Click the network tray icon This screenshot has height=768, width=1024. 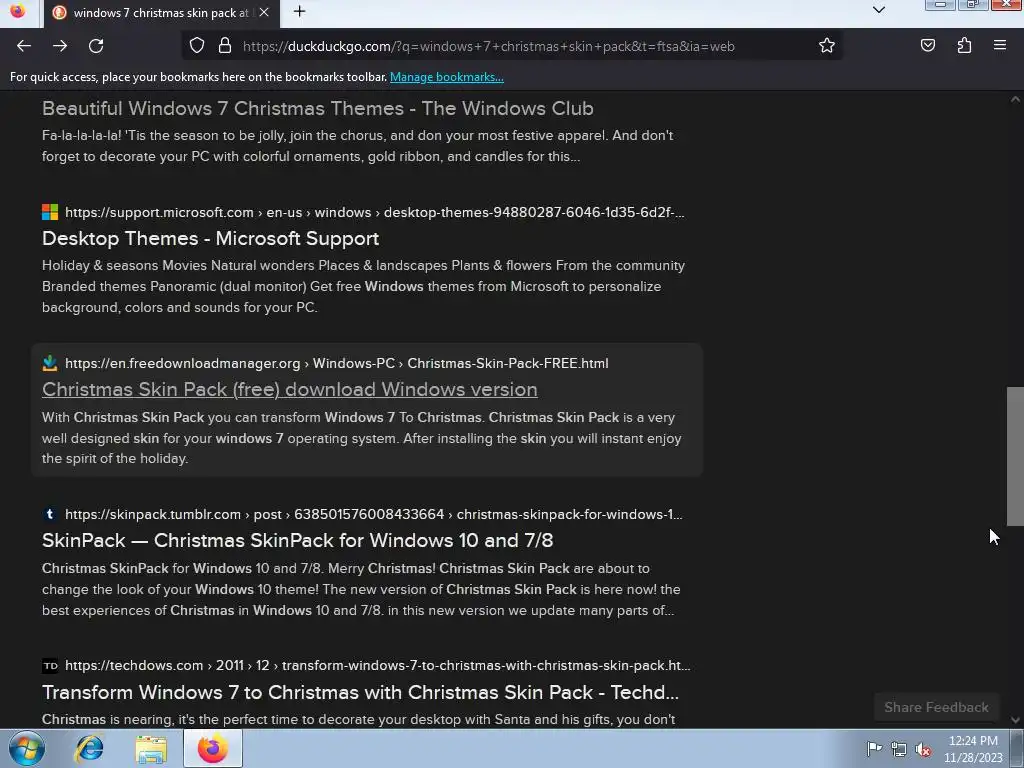pos(899,749)
